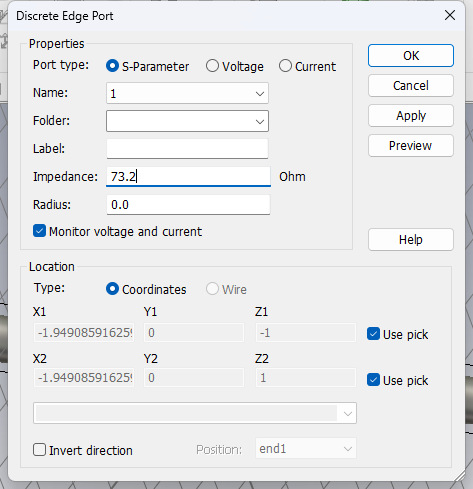Apply the port settings
This screenshot has height=489, width=473.
pos(411,116)
